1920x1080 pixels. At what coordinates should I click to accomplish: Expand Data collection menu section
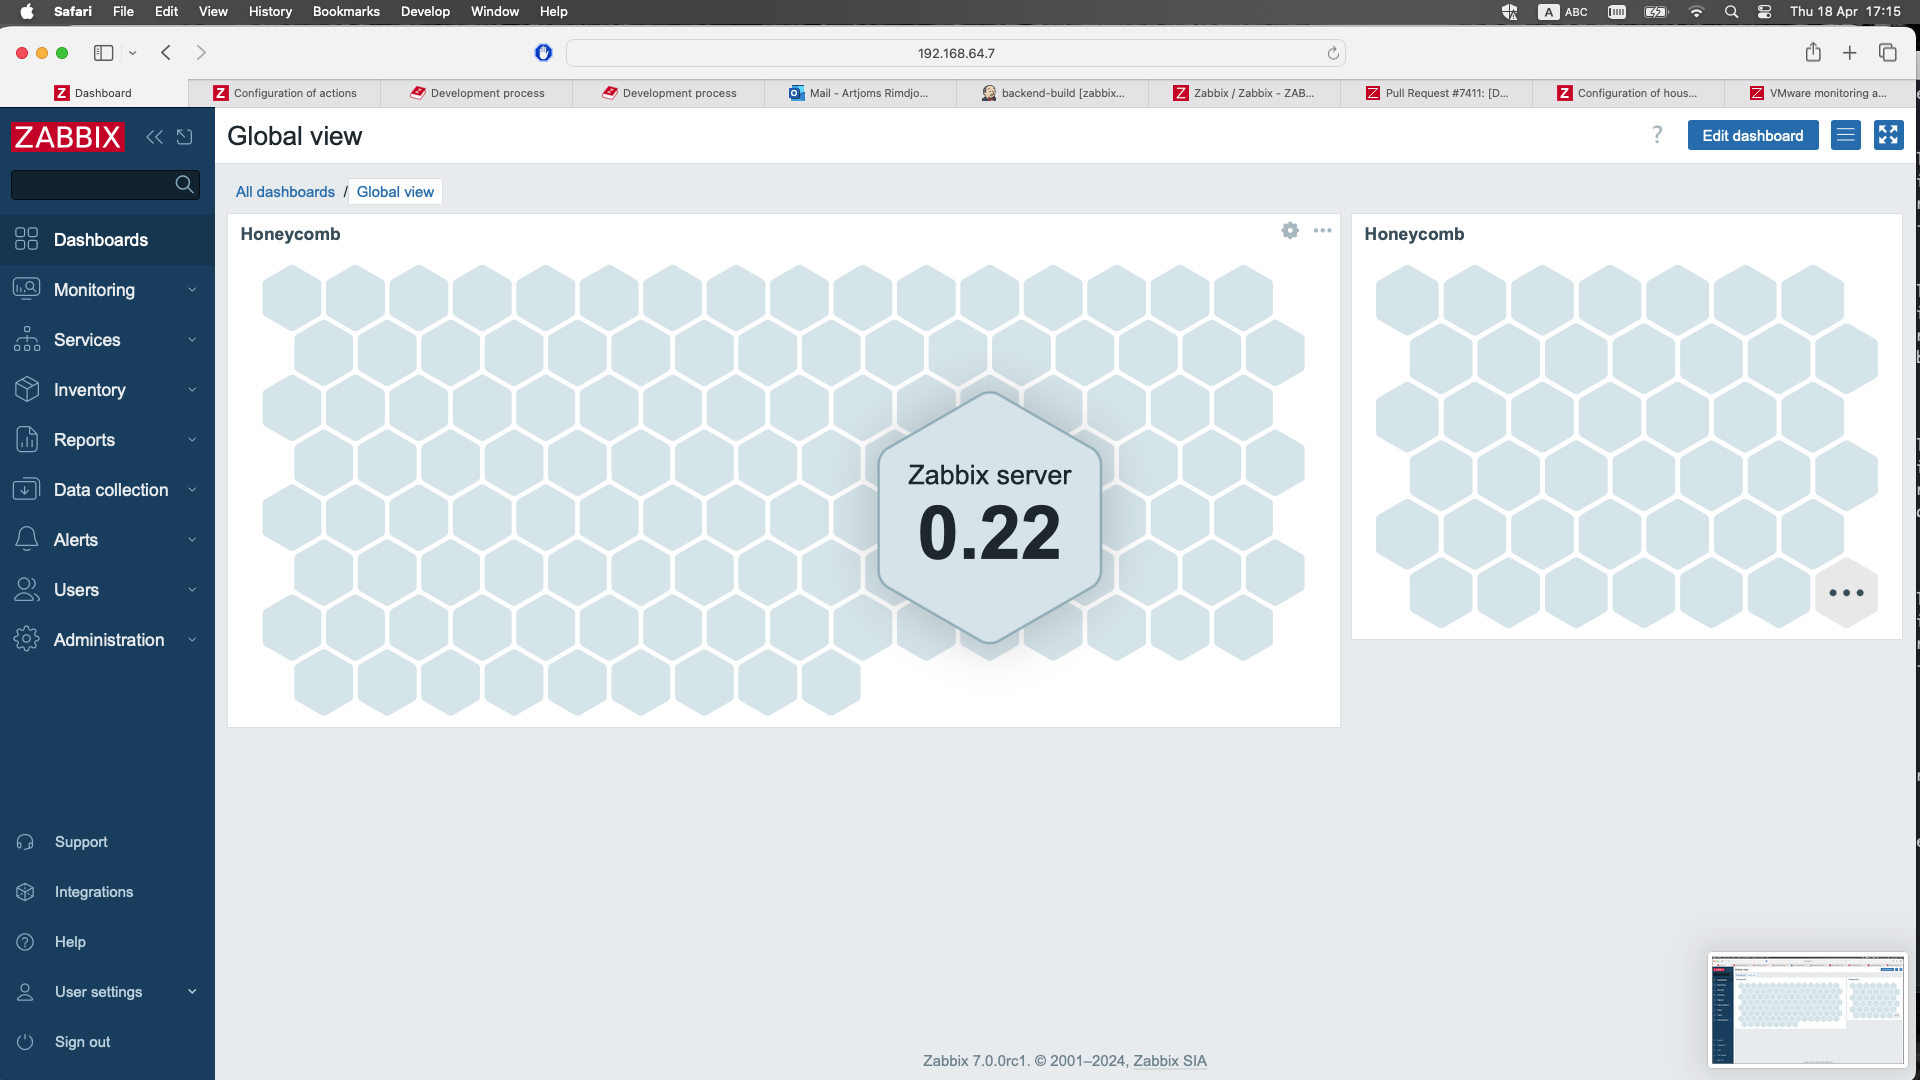click(x=107, y=490)
